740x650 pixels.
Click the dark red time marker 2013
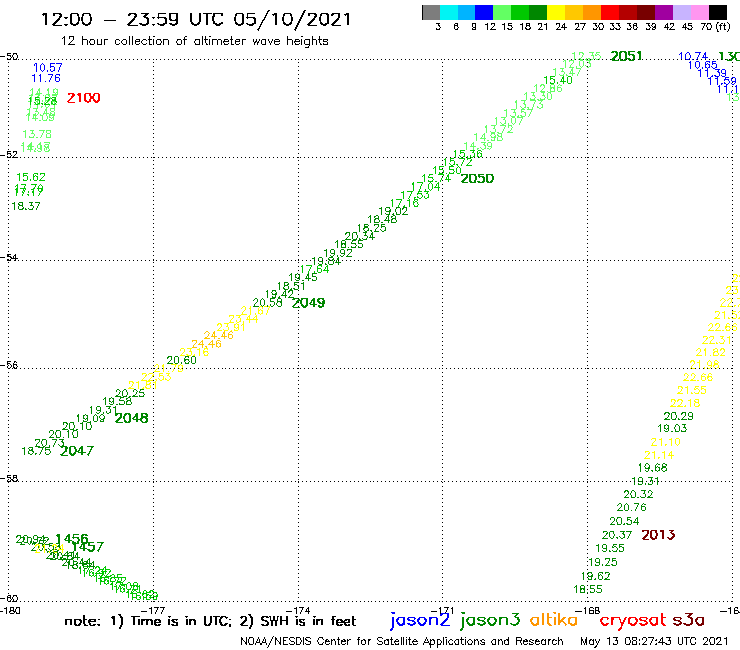tap(658, 535)
